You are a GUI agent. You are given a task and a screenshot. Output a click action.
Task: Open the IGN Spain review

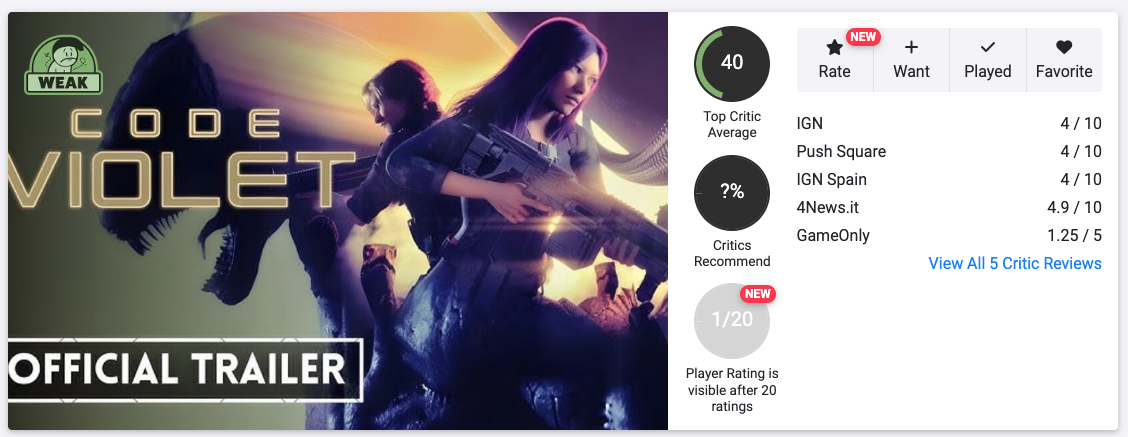point(949,180)
